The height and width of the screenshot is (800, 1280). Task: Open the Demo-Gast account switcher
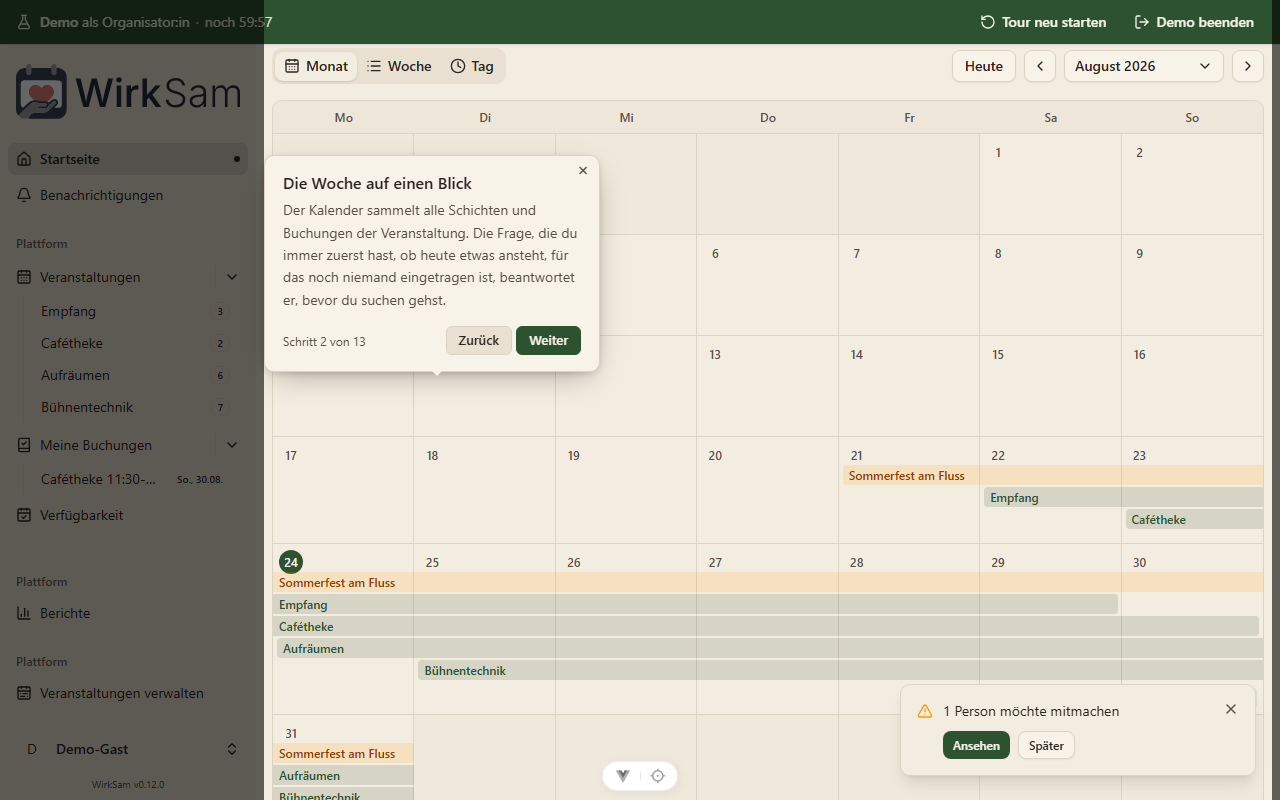[x=128, y=749]
